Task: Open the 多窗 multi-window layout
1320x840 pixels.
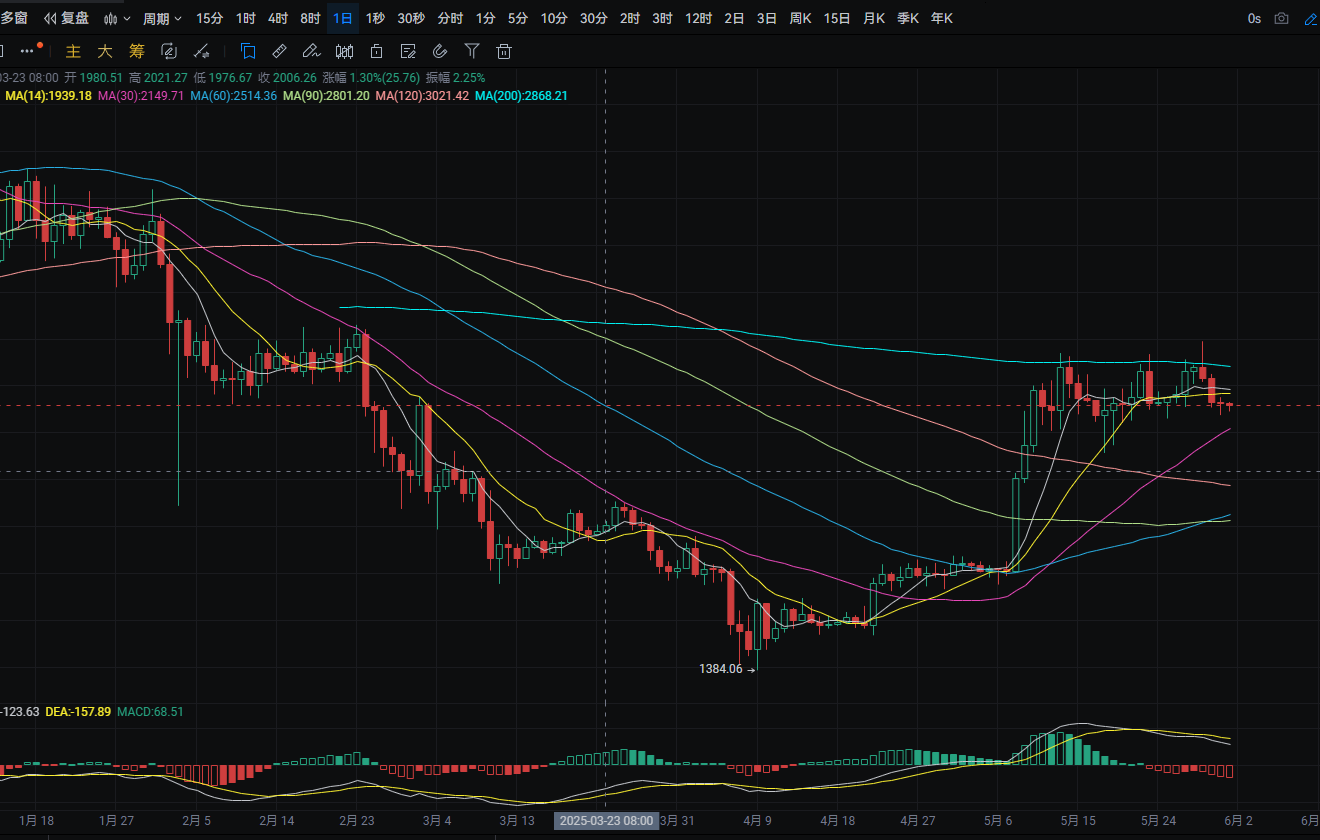Action: point(14,18)
